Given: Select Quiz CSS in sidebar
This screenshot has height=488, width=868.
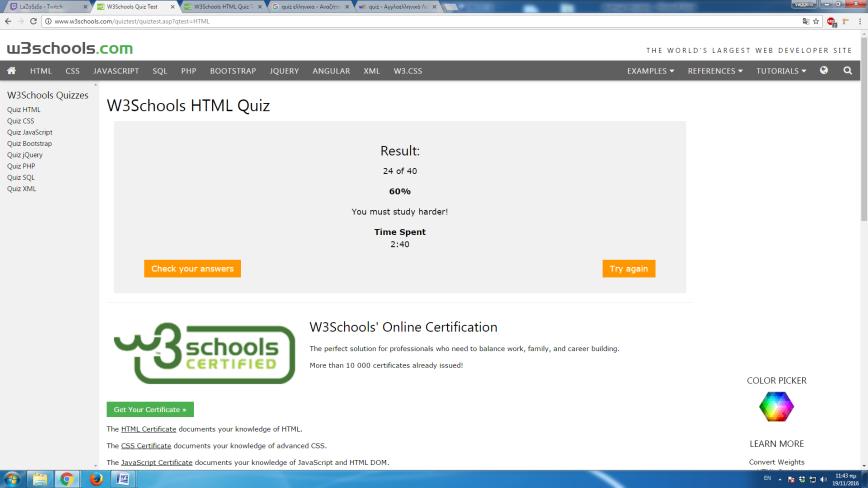Looking at the screenshot, I should 20,121.
